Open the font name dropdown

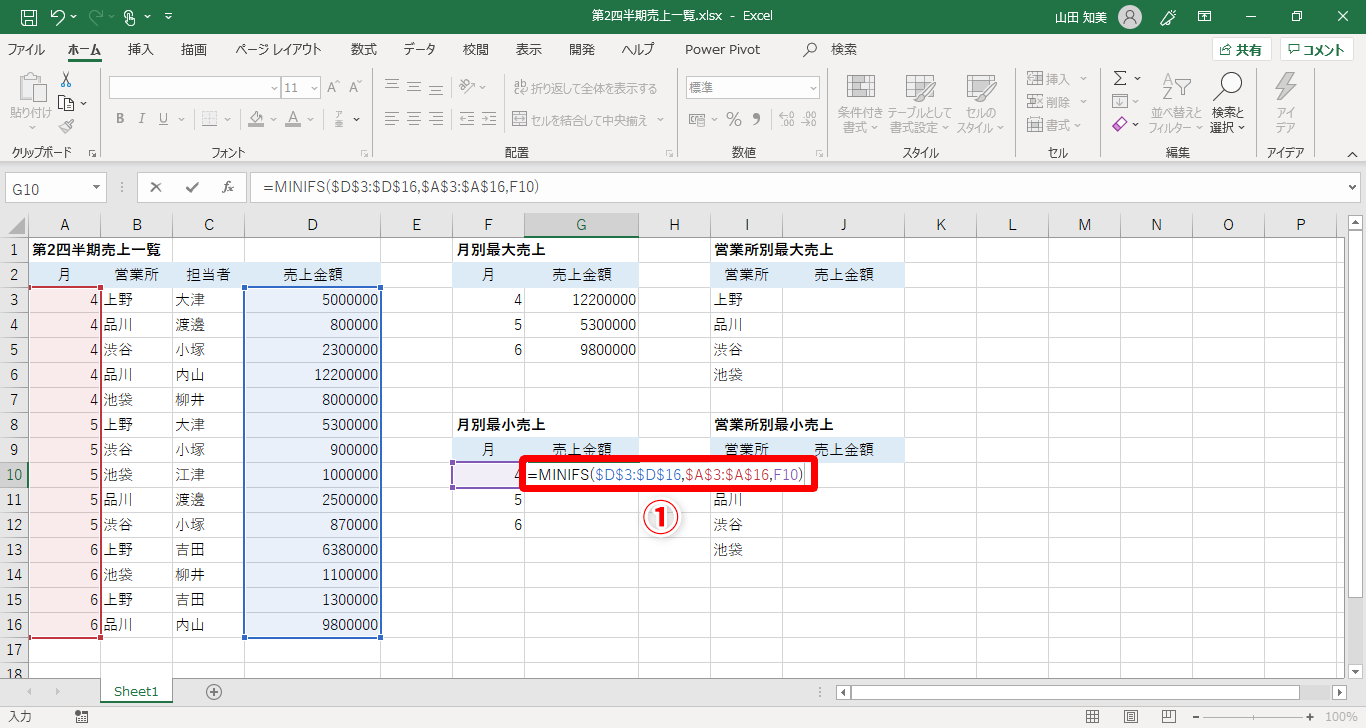click(x=274, y=88)
